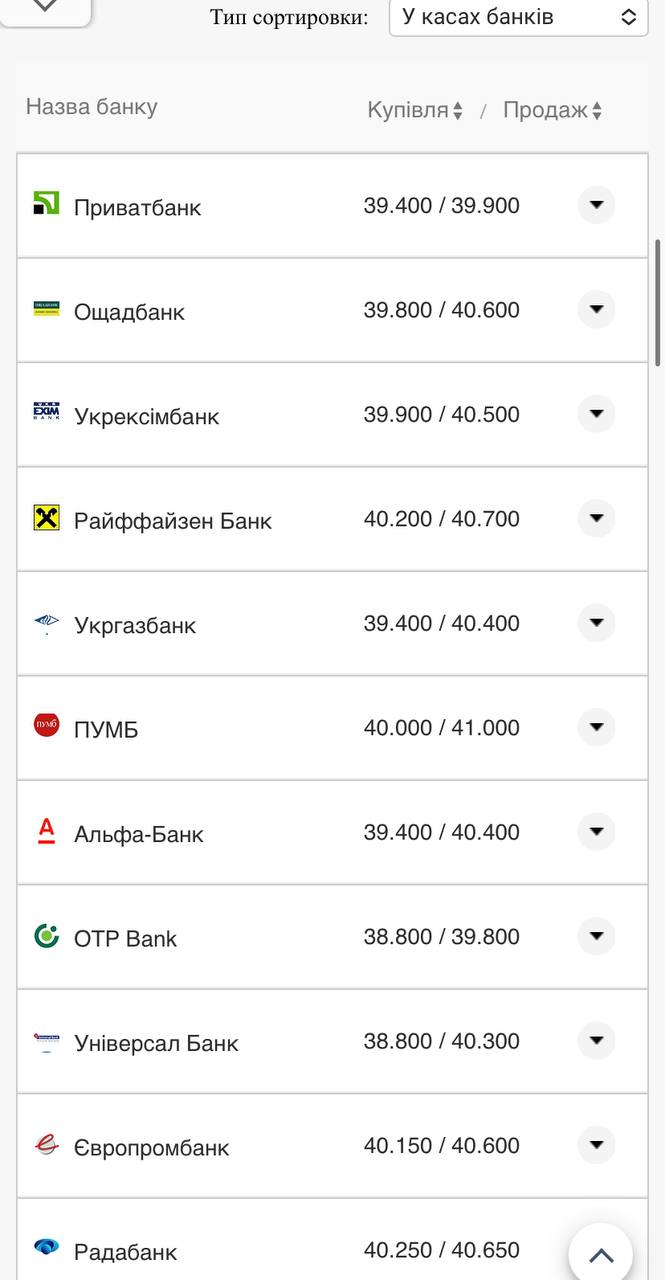This screenshot has height=1280, width=665.
Task: Click the Приватбанк logo icon
Action: tap(46, 203)
